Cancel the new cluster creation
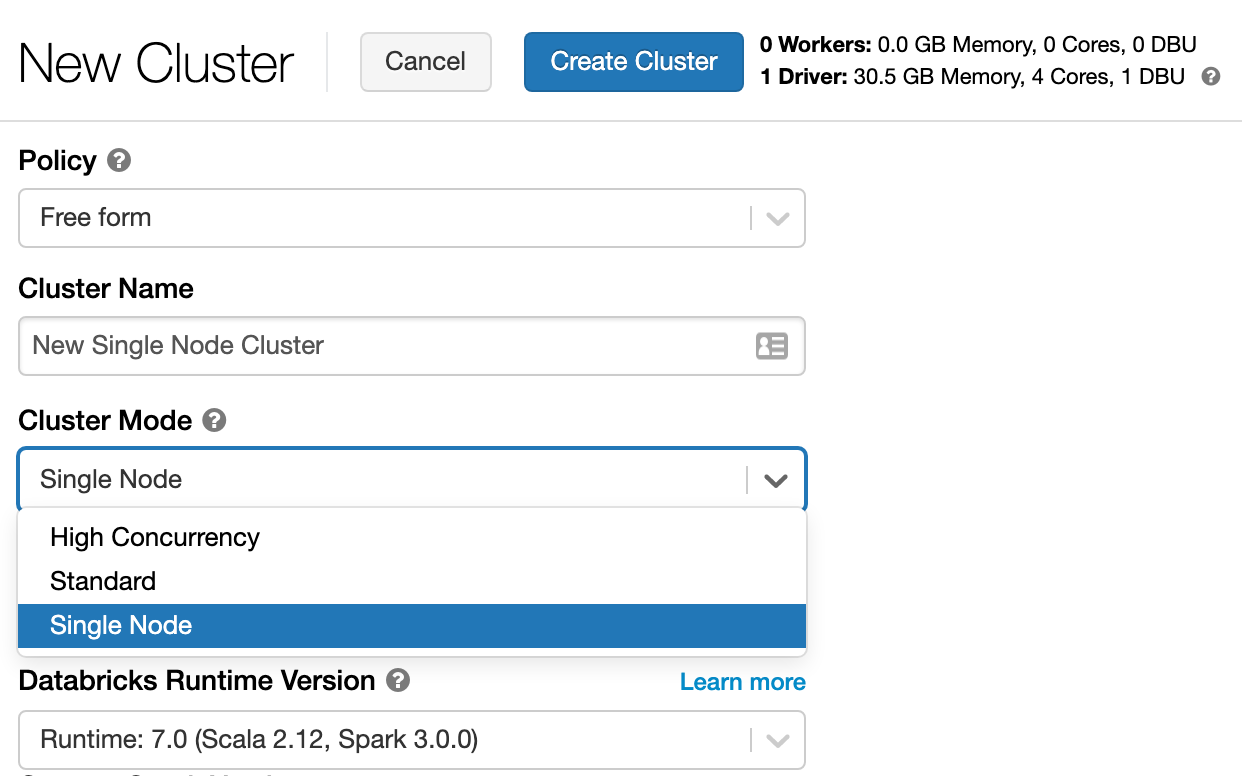1242x776 pixels. coord(425,61)
